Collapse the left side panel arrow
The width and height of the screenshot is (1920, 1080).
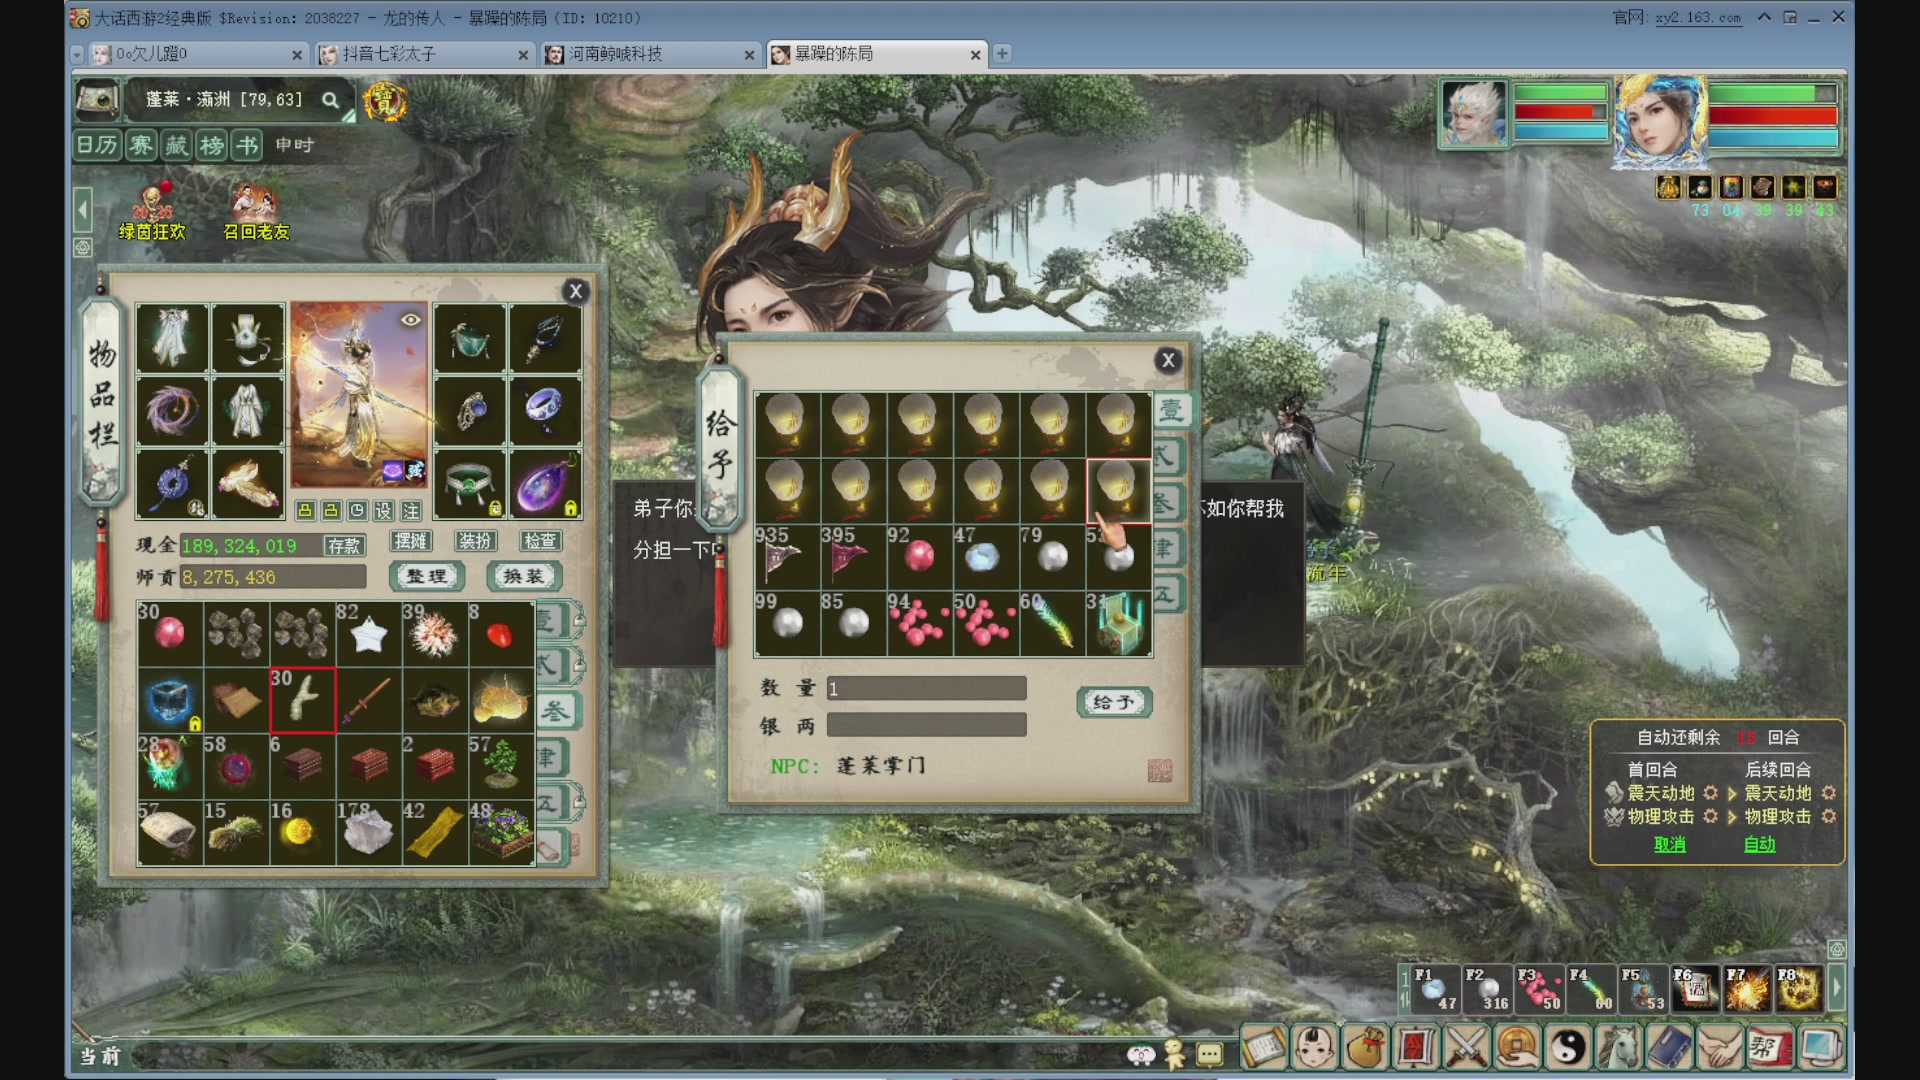83,211
